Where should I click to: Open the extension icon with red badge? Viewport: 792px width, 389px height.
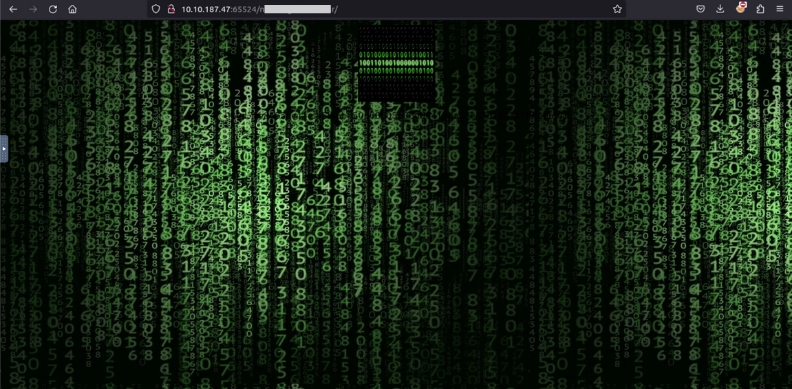point(740,8)
